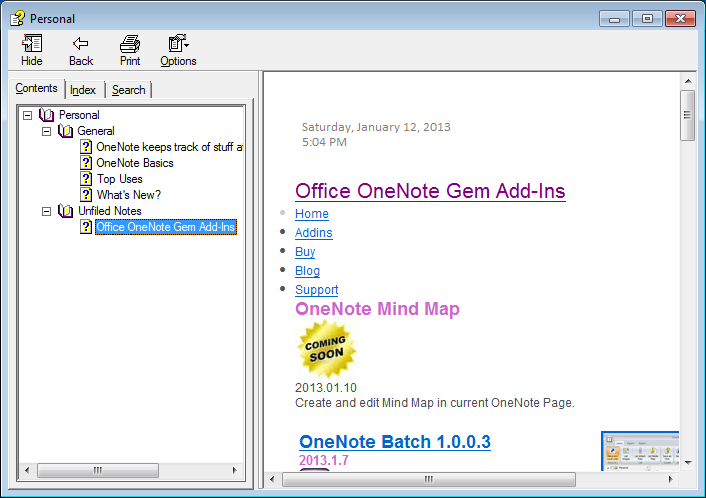Screen dimensions: 706x498
Task: Click 'Create and edit Mind Map' description
Action: pos(434,403)
